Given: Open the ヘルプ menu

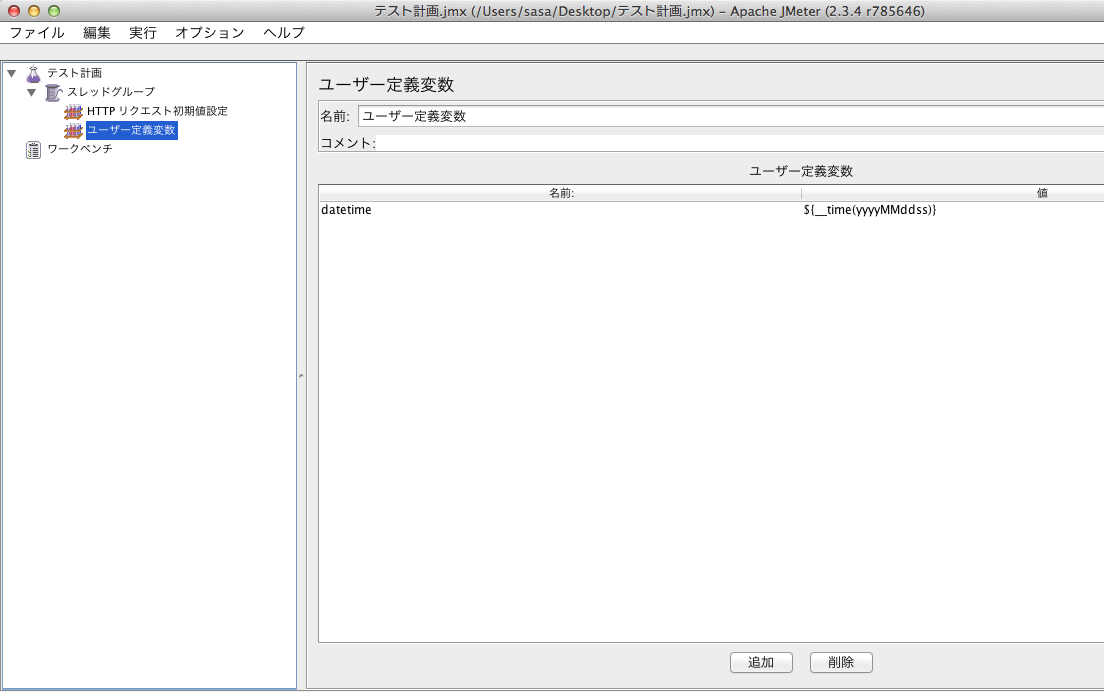Looking at the screenshot, I should tap(284, 32).
